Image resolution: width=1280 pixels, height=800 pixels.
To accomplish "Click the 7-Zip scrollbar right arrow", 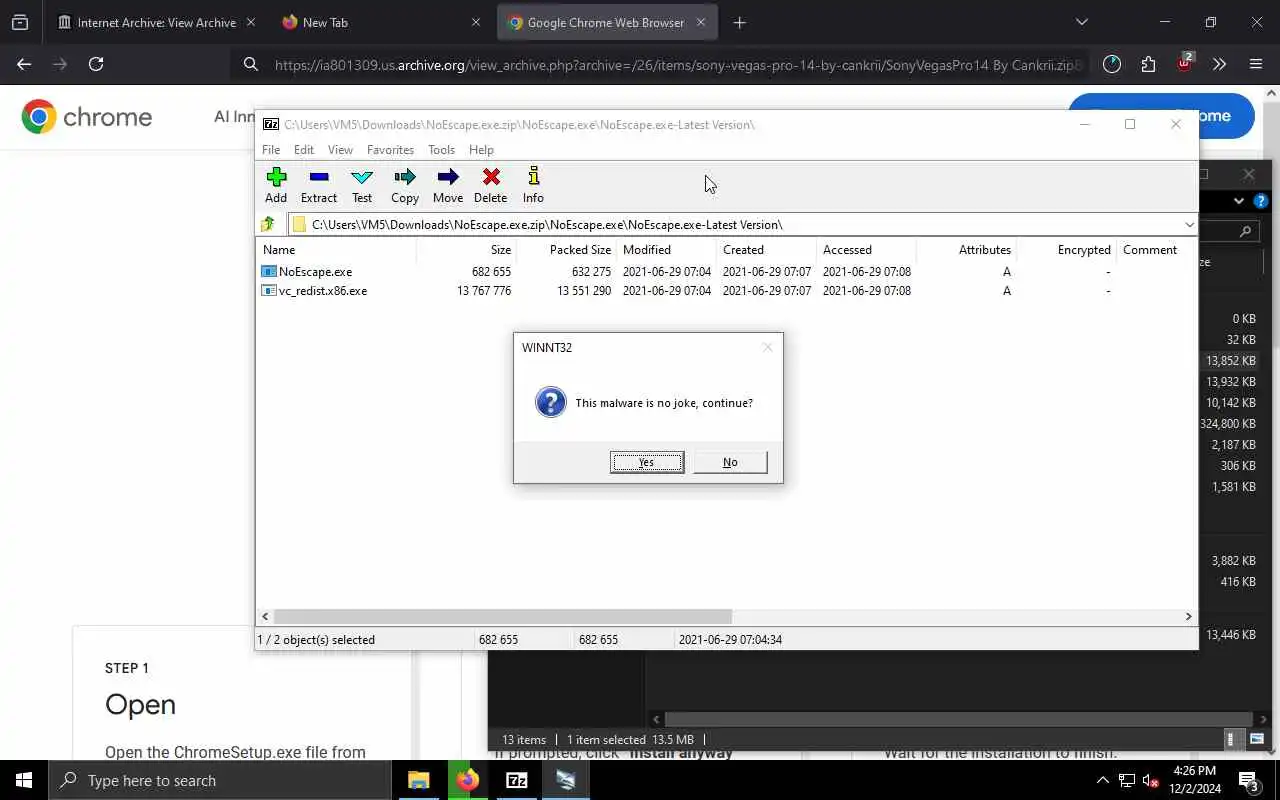I will (1188, 617).
